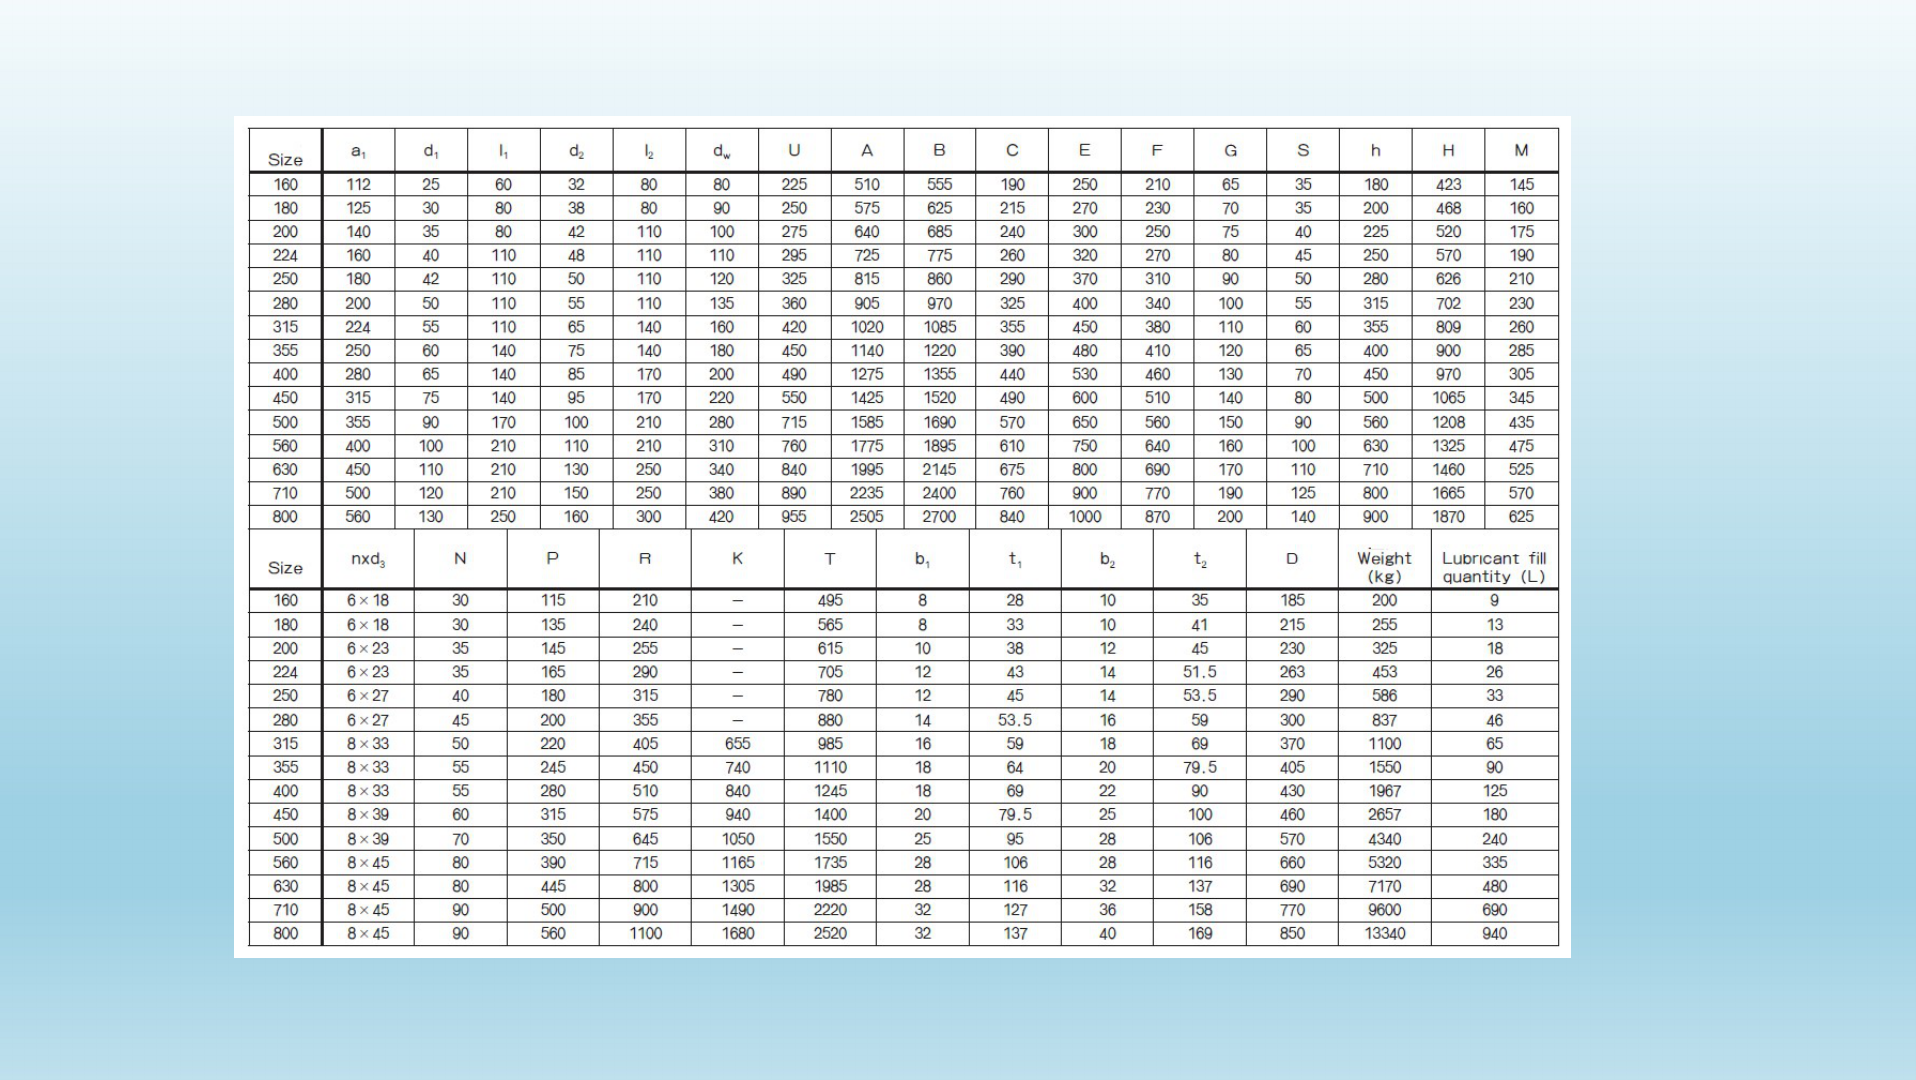This screenshot has height=1080, width=1916.
Task: Click the B column value 2700
Action: [x=939, y=517]
